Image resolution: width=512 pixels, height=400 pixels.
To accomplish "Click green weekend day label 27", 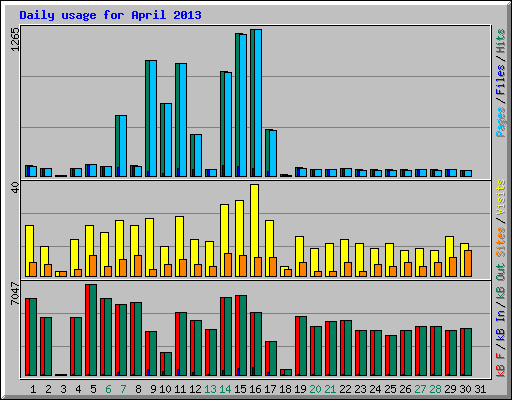I will point(420,389).
